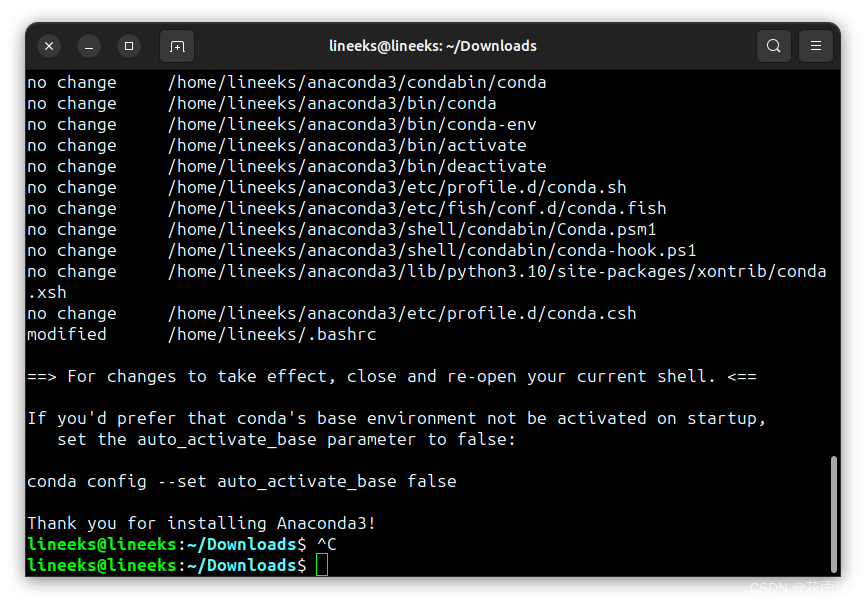Open the hamburger menu
The width and height of the screenshot is (866, 605).
[816, 46]
